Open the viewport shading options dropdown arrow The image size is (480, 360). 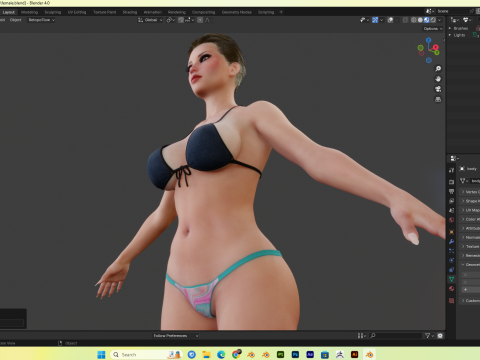440,20
